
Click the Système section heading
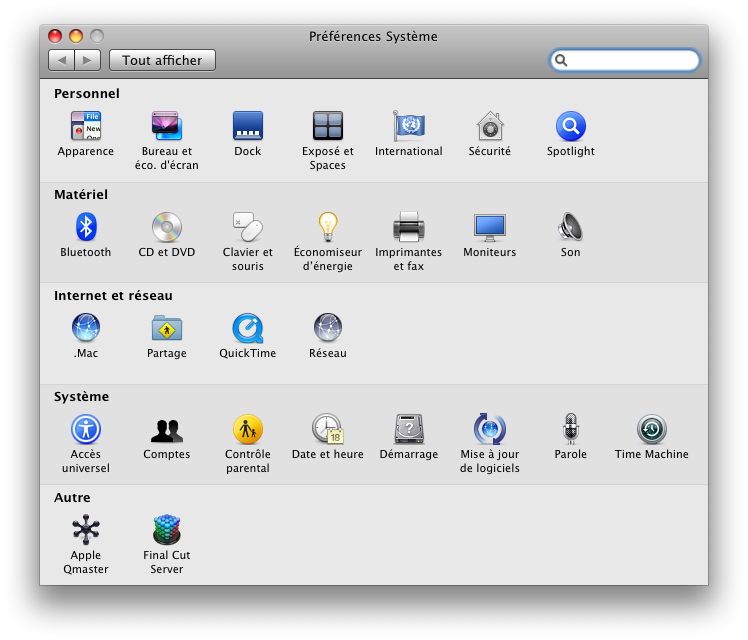82,397
